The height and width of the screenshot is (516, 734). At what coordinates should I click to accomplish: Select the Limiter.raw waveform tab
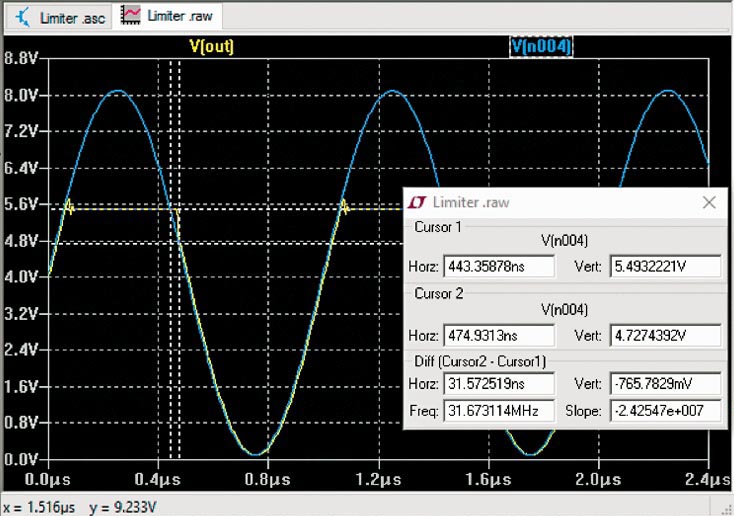pos(180,16)
